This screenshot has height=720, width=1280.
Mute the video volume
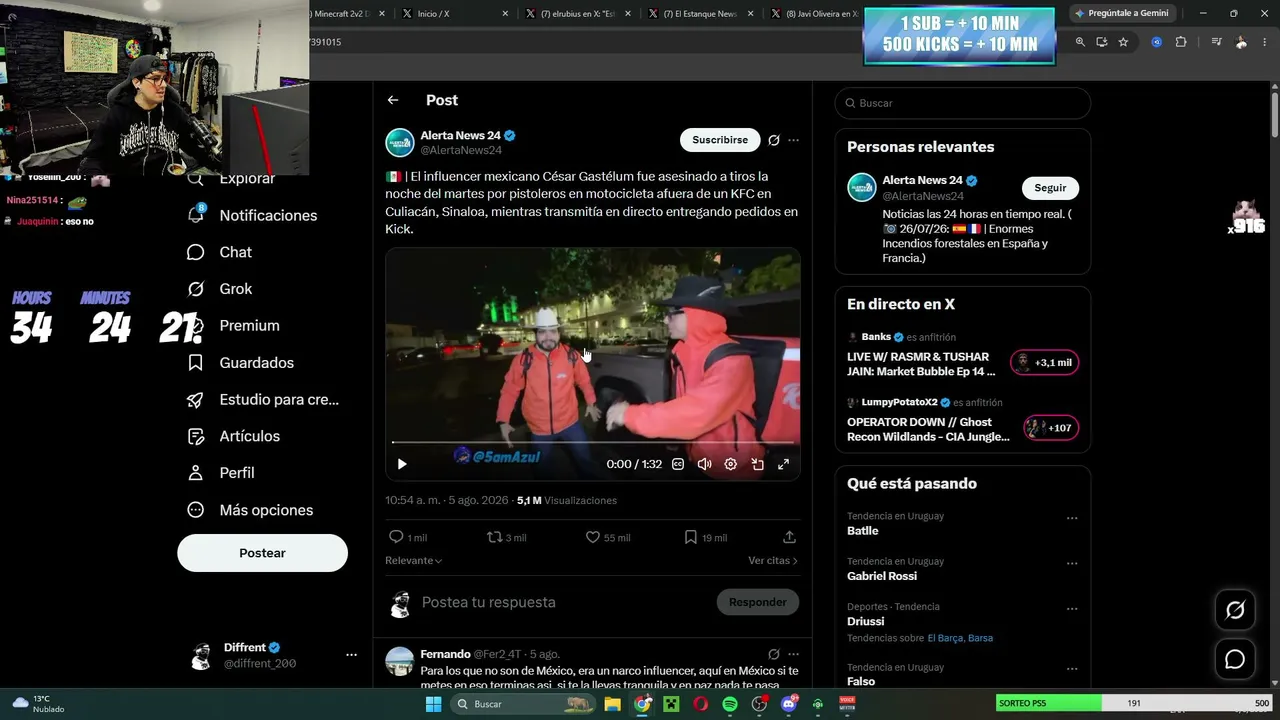pyautogui.click(x=704, y=464)
